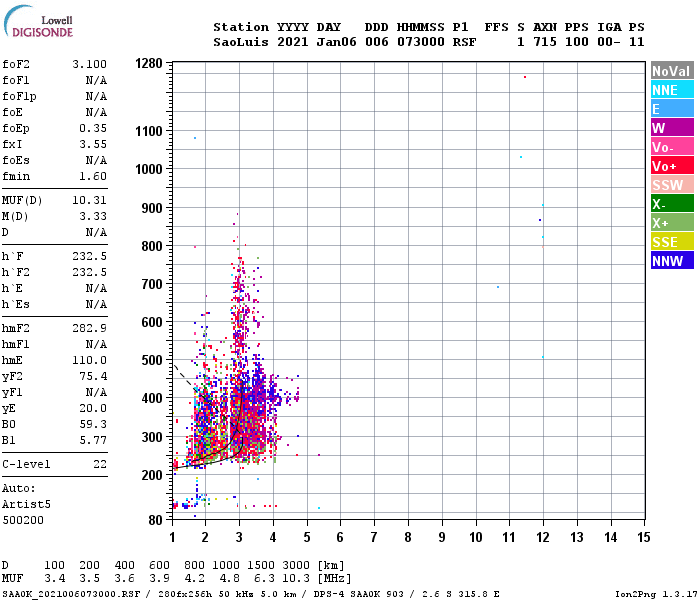Screen dimensions: 700x600
Task: Click frequency axis label 15
Action: click(644, 537)
